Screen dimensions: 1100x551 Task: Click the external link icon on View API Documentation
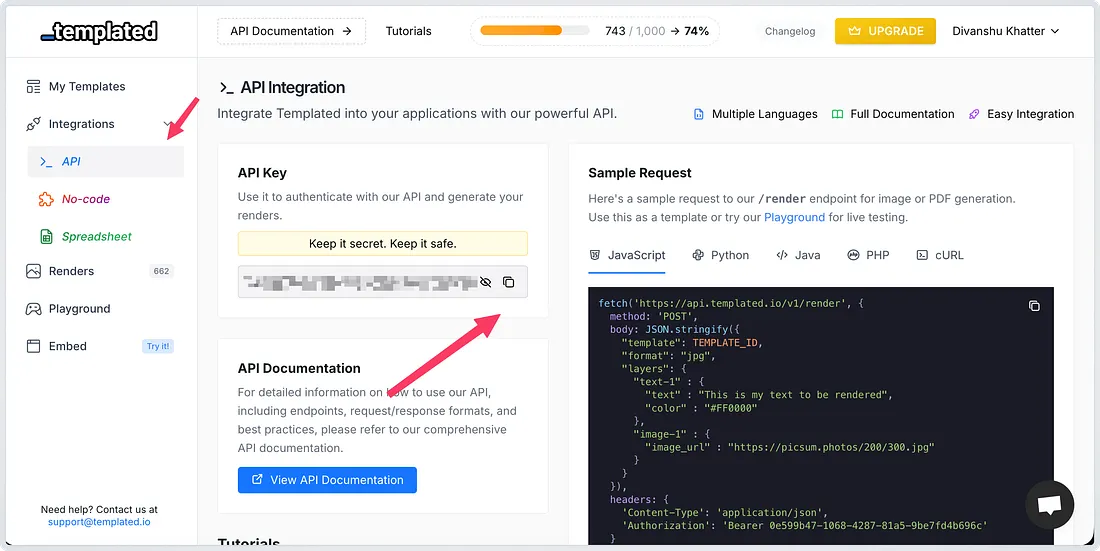pyautogui.click(x=257, y=479)
